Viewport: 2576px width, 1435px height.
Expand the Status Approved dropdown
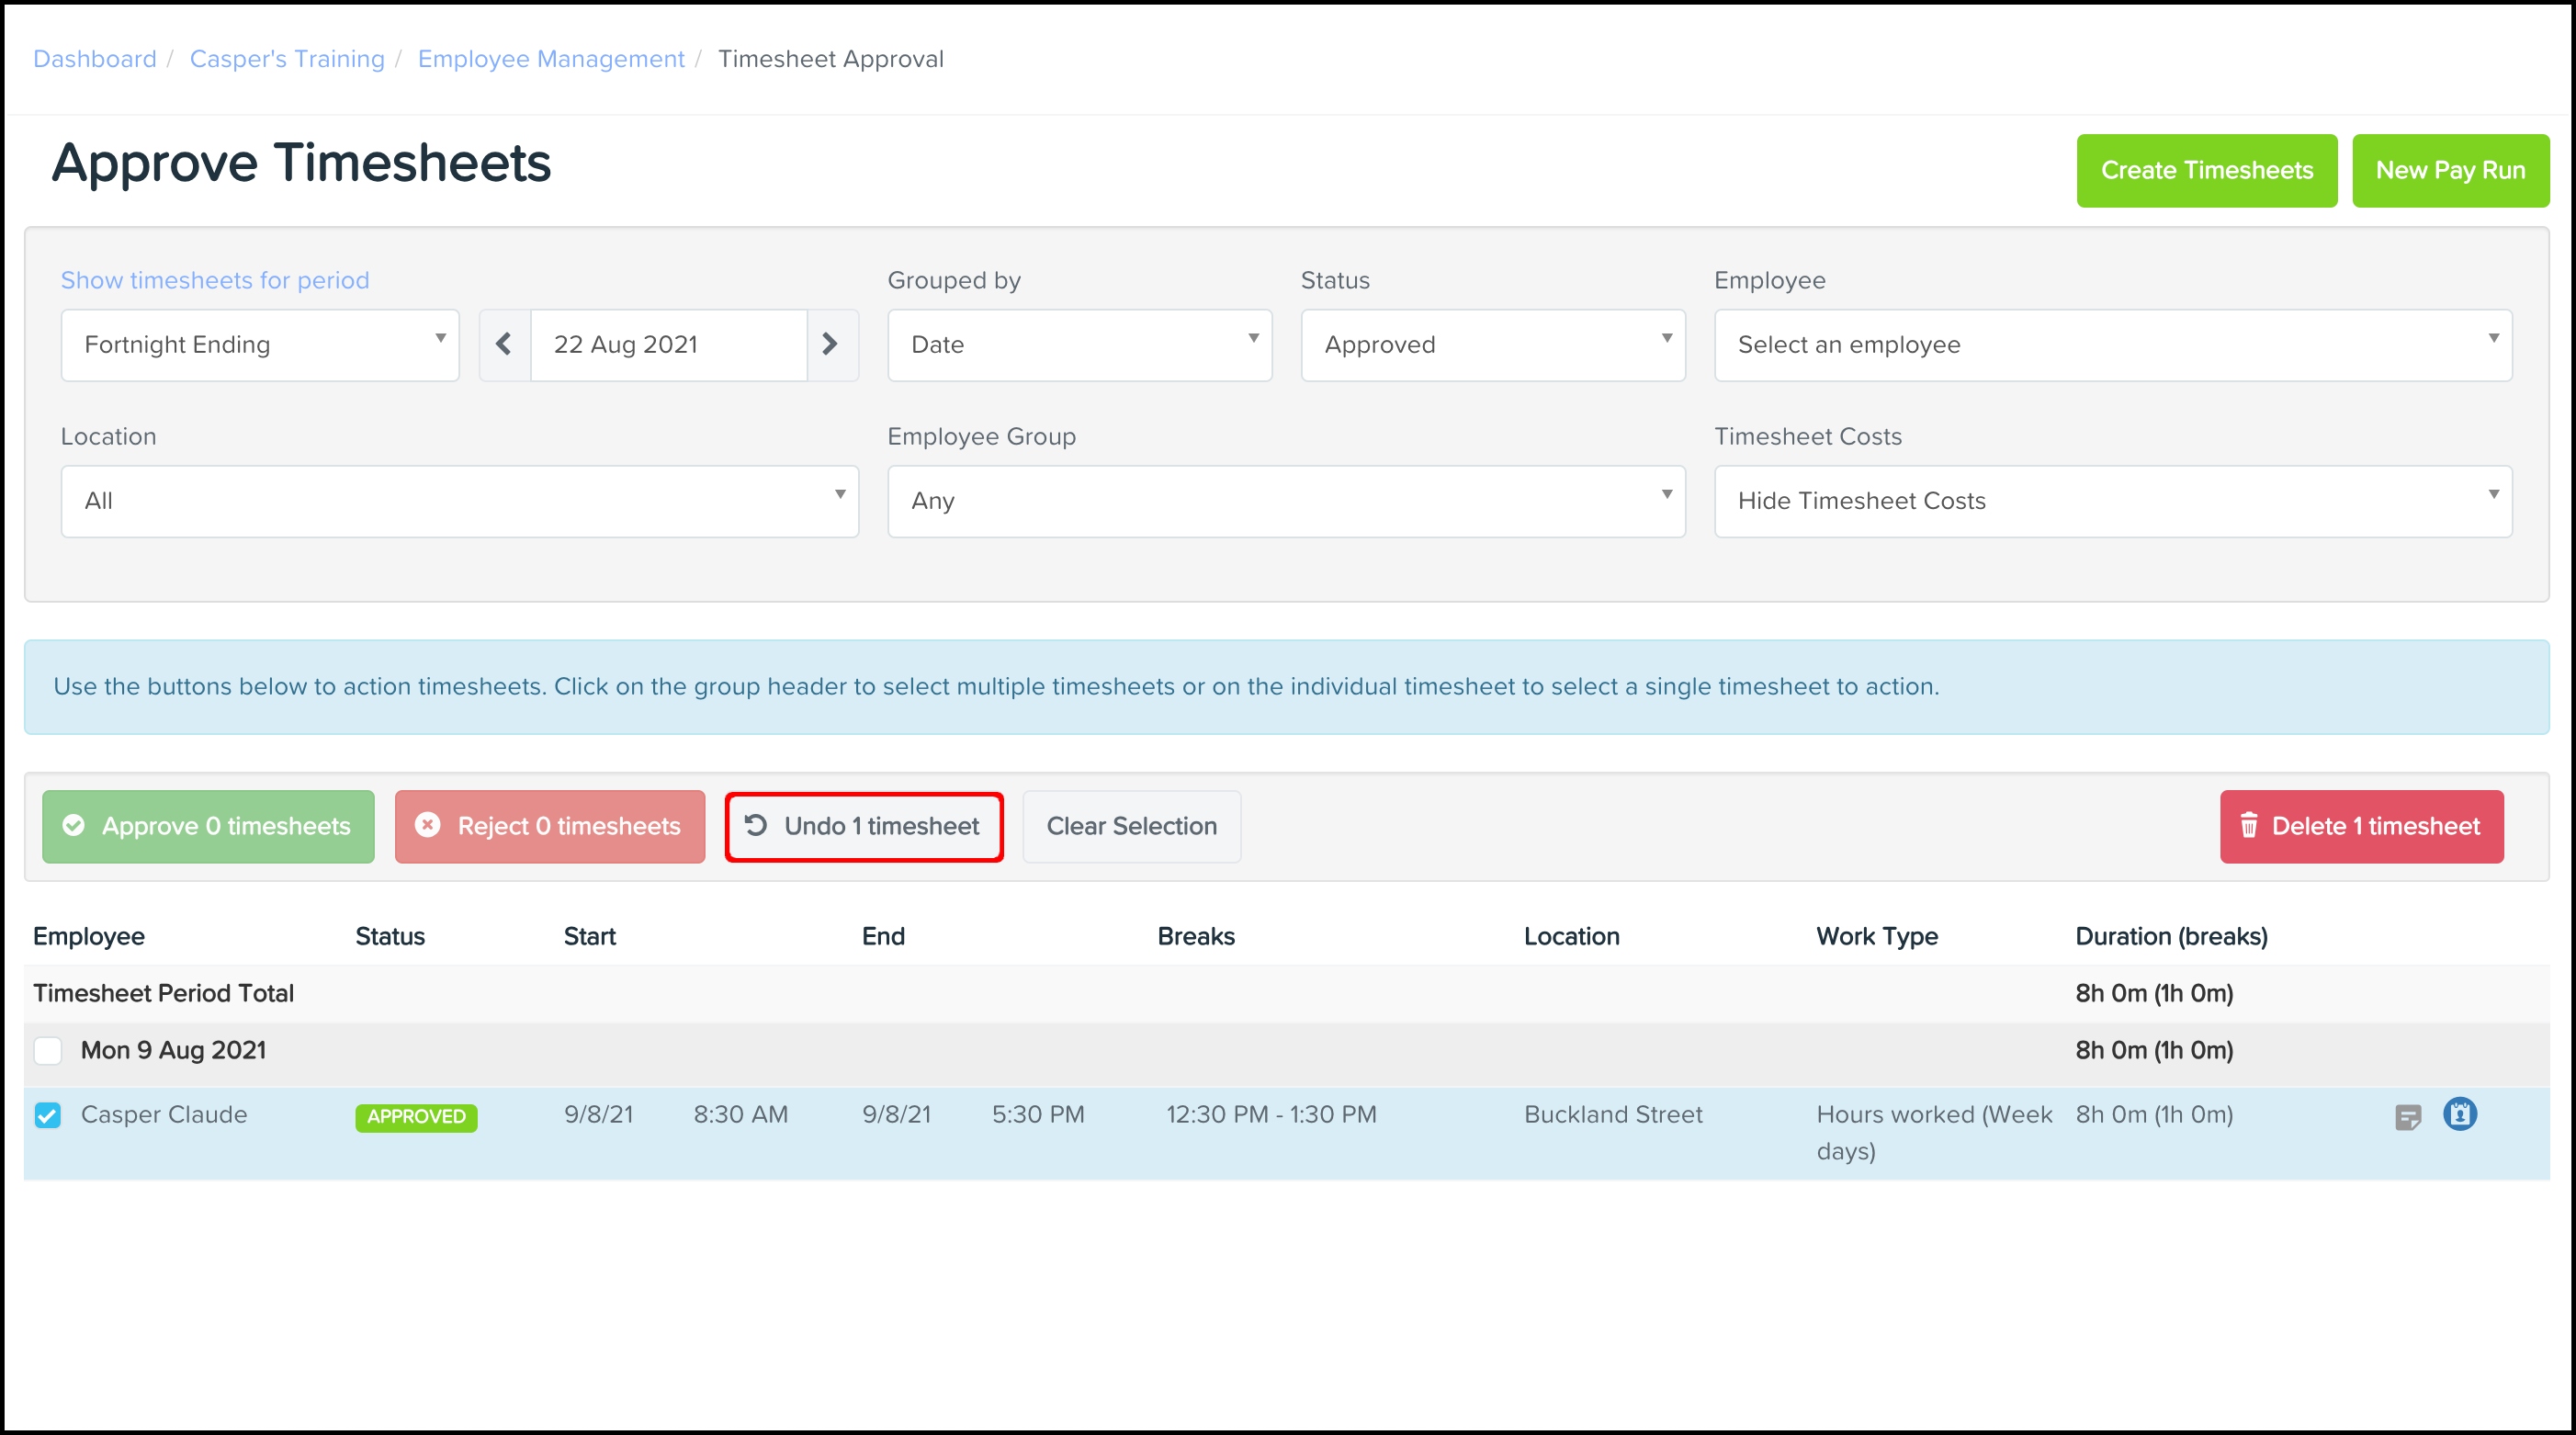(x=1492, y=345)
